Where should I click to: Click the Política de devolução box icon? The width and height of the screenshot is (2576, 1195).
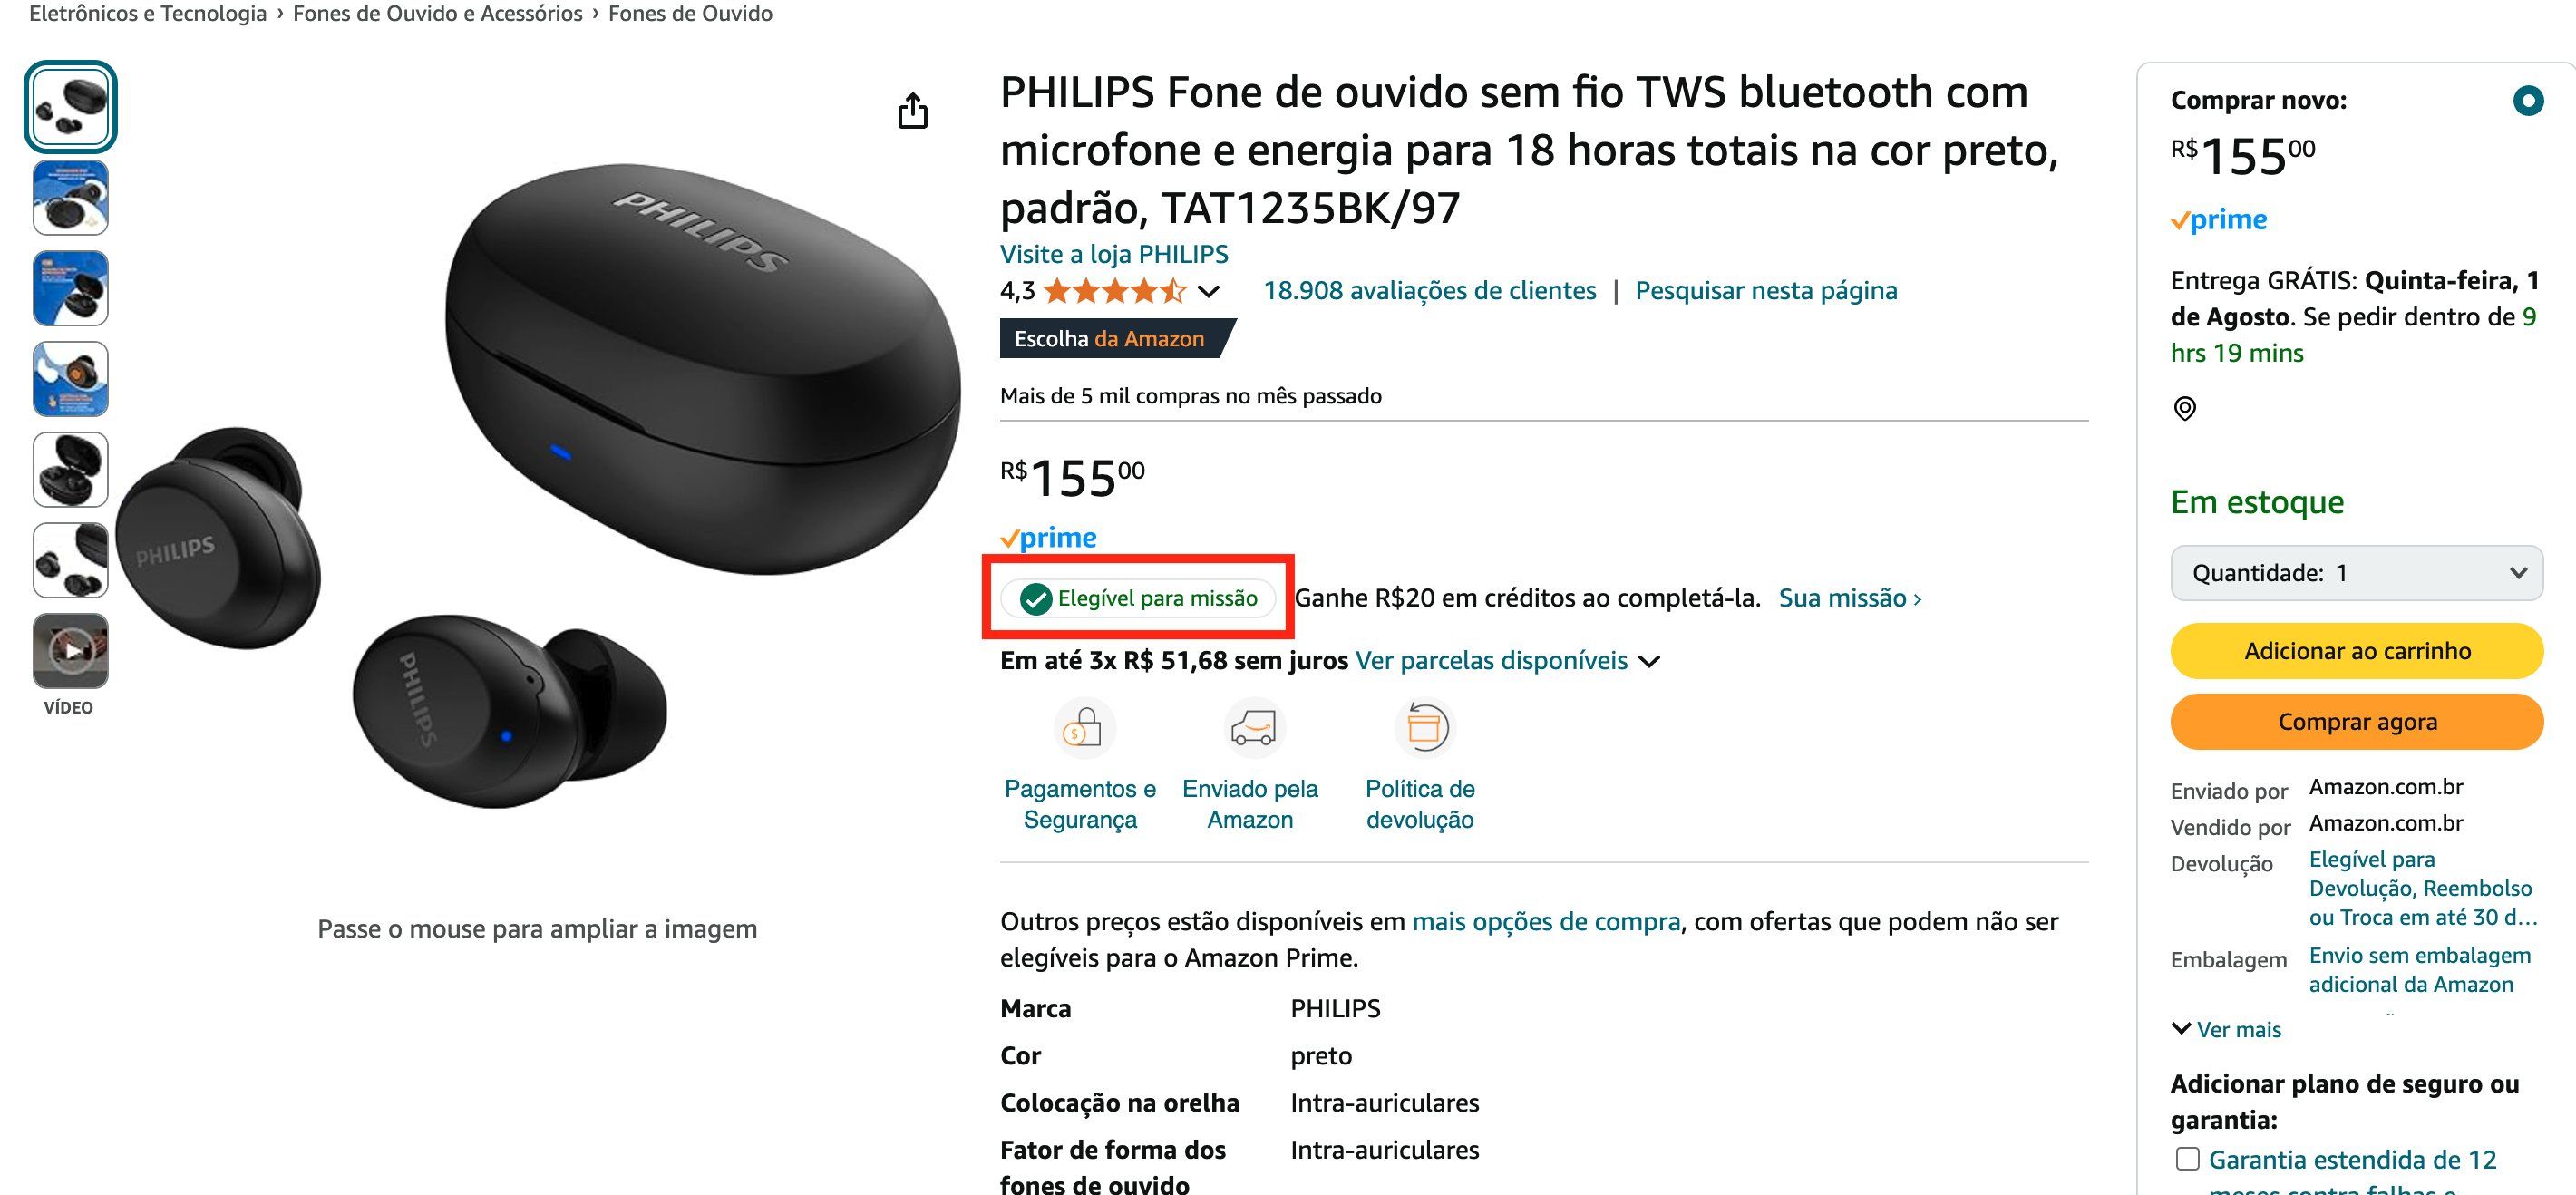click(1423, 728)
